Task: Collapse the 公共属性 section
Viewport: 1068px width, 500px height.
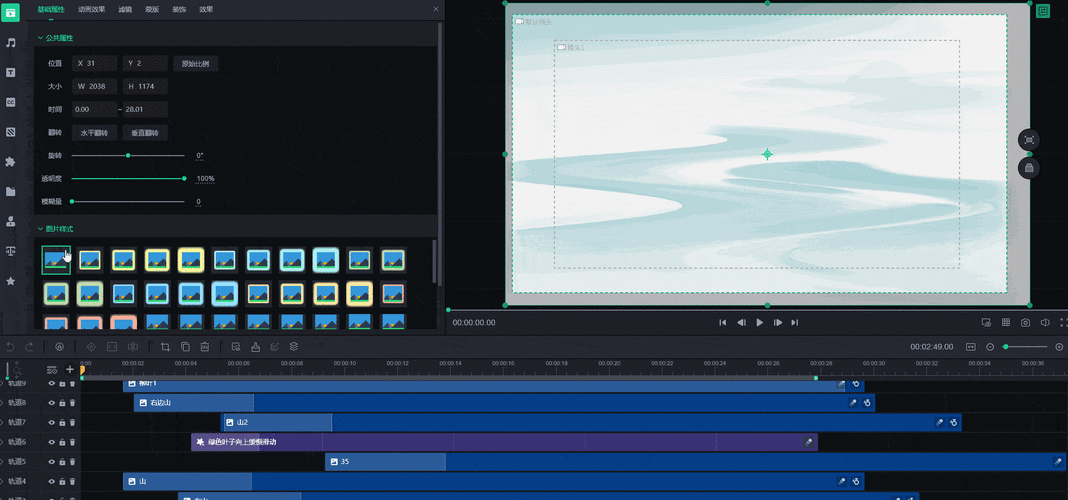Action: pyautogui.click(x=40, y=38)
